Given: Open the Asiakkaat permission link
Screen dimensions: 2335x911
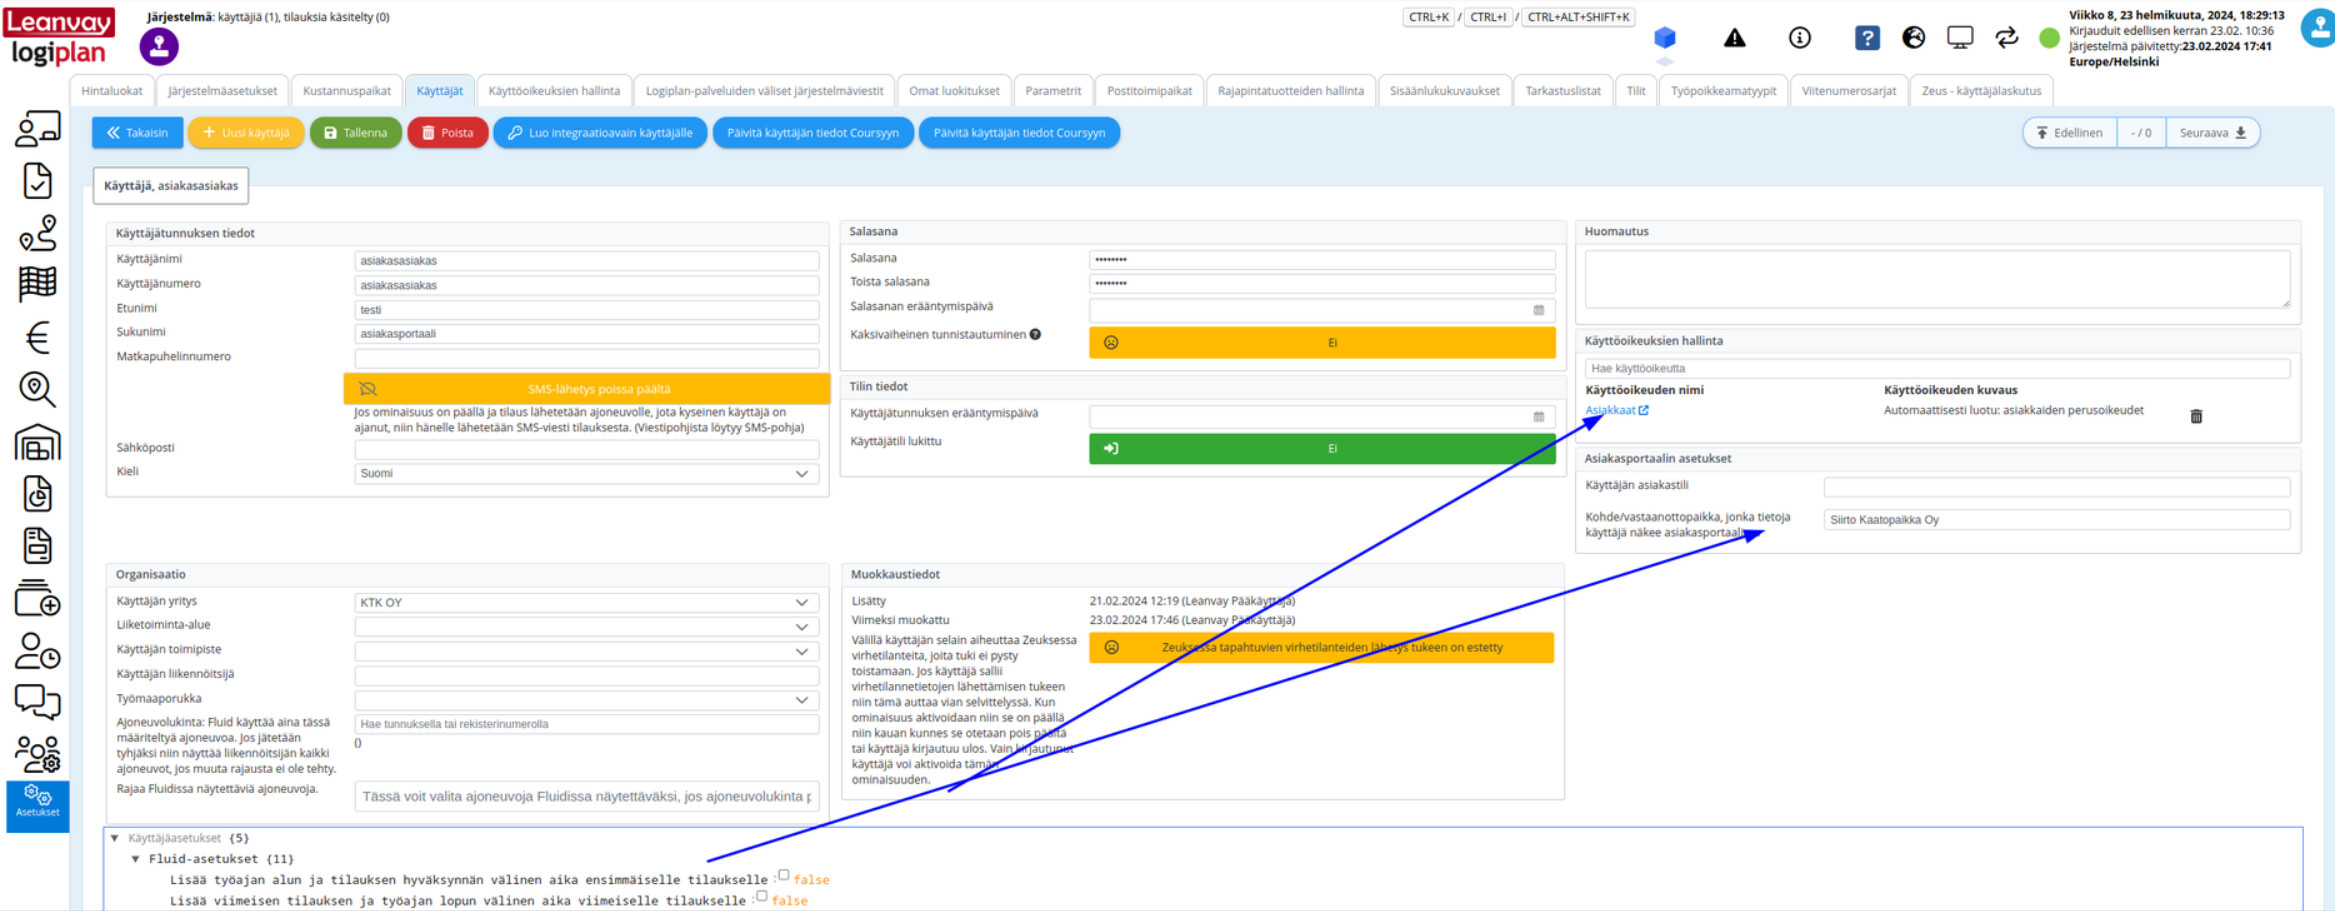Looking at the screenshot, I should click(1610, 410).
